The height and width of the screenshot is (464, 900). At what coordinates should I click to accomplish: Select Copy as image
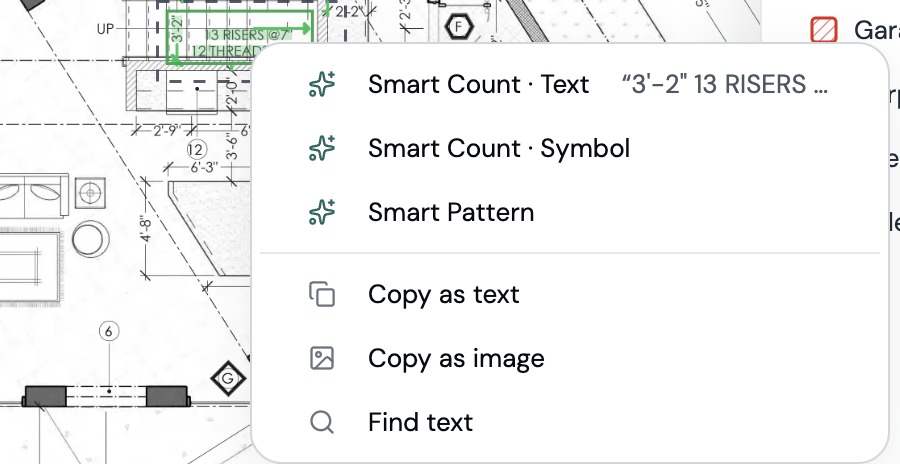coord(569,358)
